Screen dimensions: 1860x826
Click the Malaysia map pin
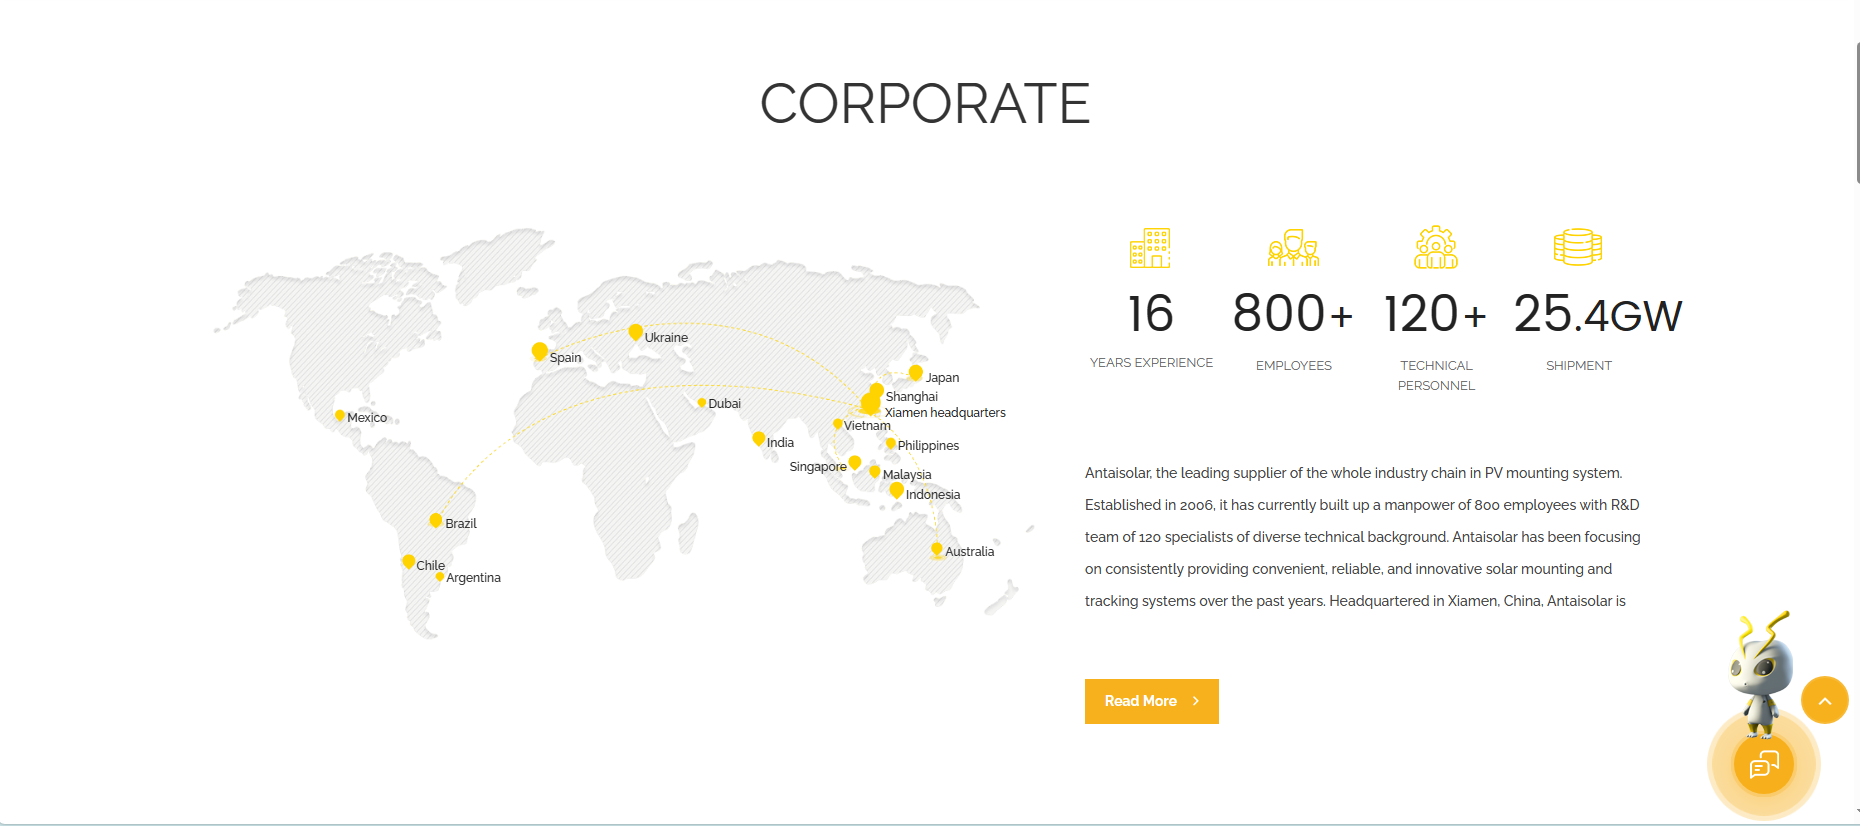pos(875,471)
